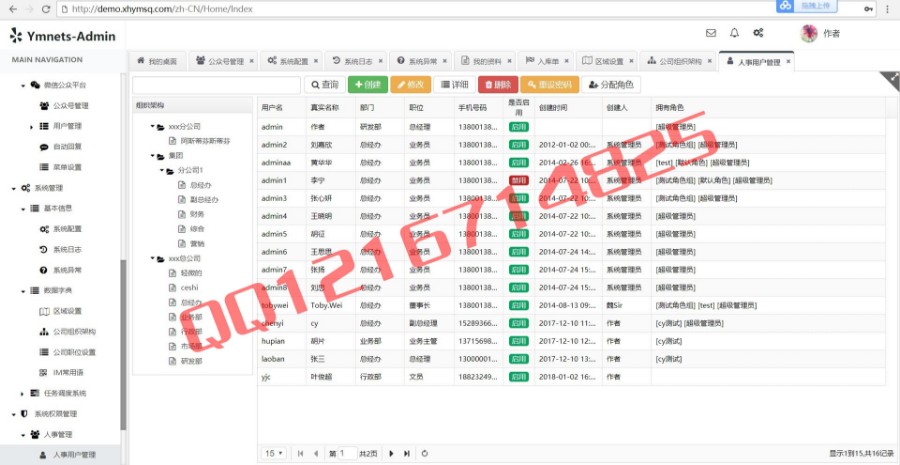Click the 重设密码 button

pyautogui.click(x=550, y=85)
